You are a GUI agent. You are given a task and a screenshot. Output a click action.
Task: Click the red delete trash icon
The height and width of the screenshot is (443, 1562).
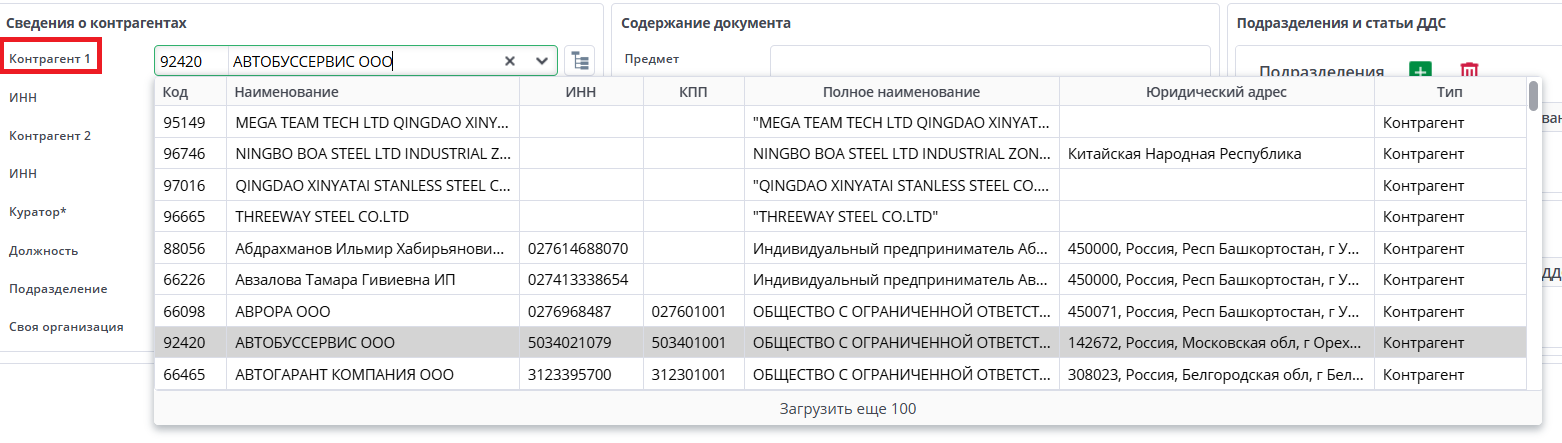(x=1468, y=71)
